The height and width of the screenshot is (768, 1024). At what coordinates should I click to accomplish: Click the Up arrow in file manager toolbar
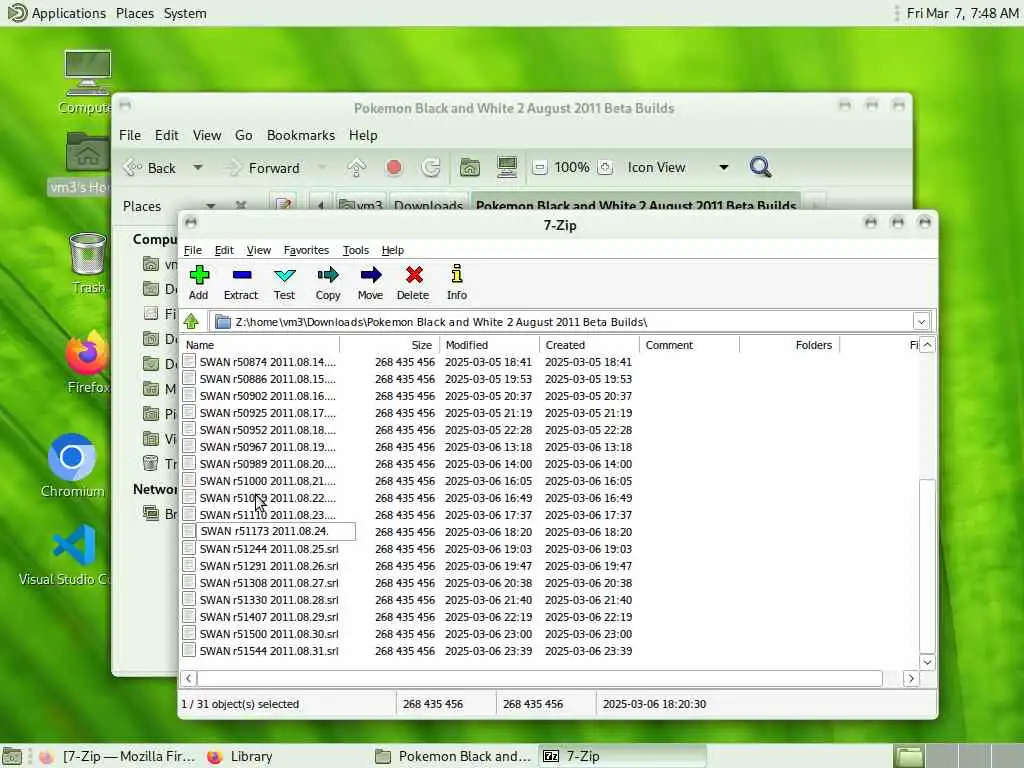pos(357,168)
